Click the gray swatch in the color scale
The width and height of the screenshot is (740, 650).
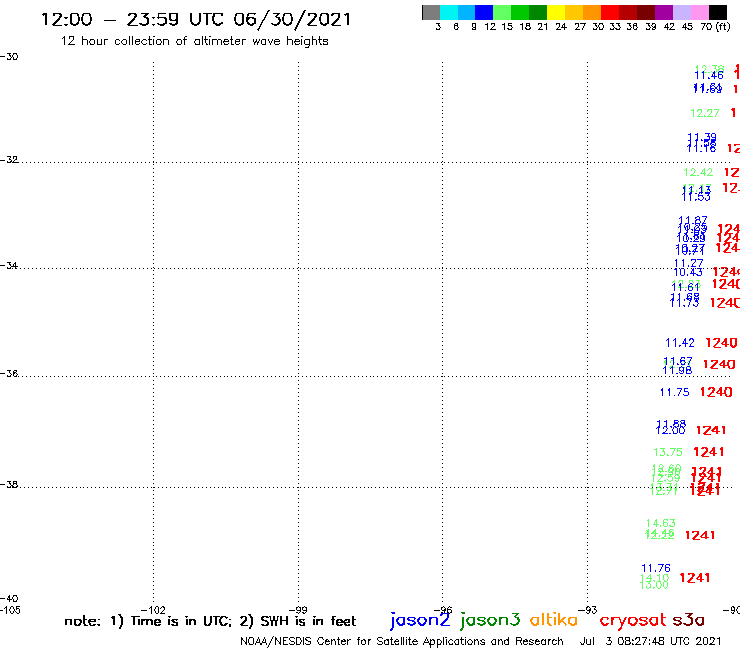click(x=431, y=12)
